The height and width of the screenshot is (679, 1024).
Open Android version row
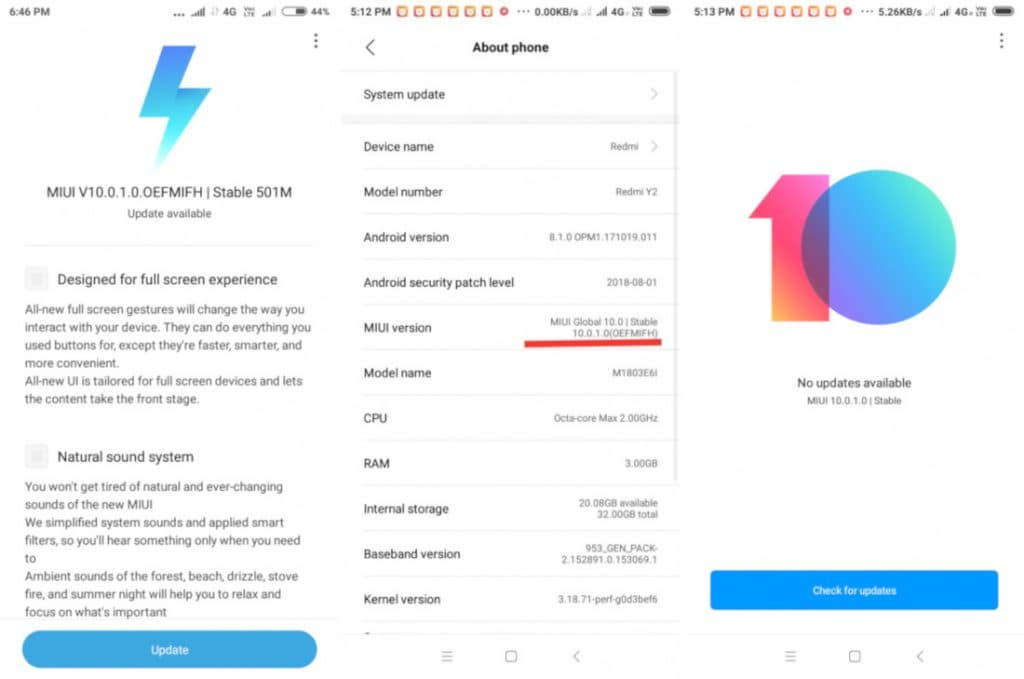510,237
